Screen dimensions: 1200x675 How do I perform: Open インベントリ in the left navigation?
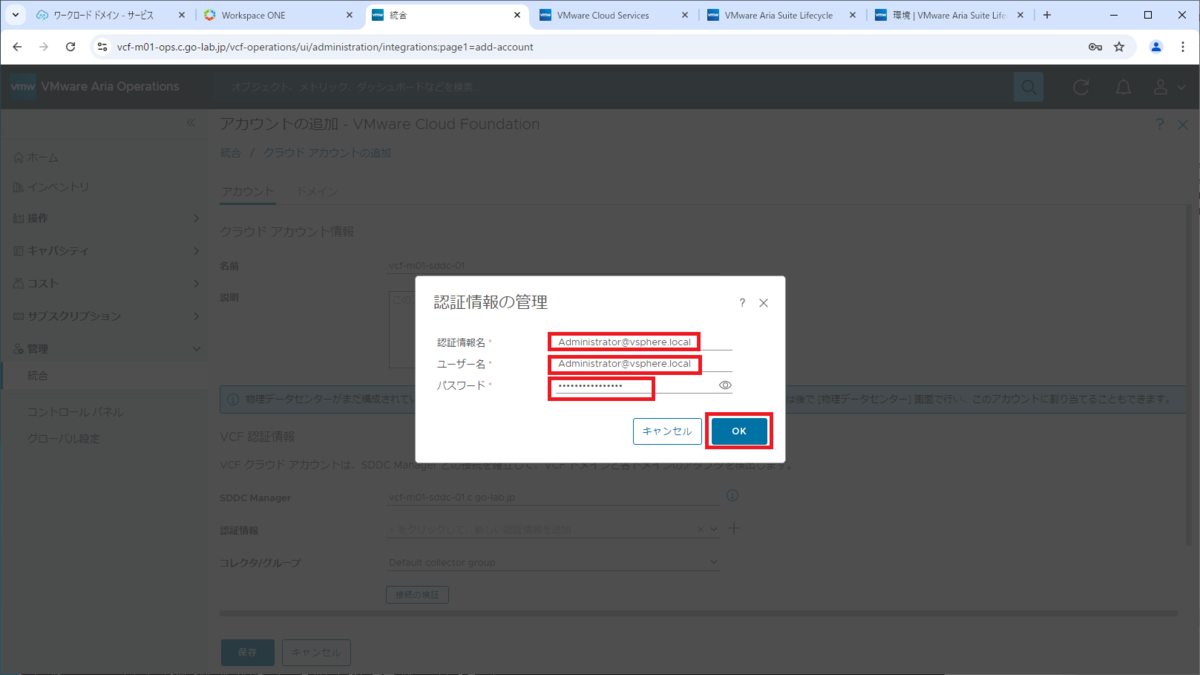[51, 187]
